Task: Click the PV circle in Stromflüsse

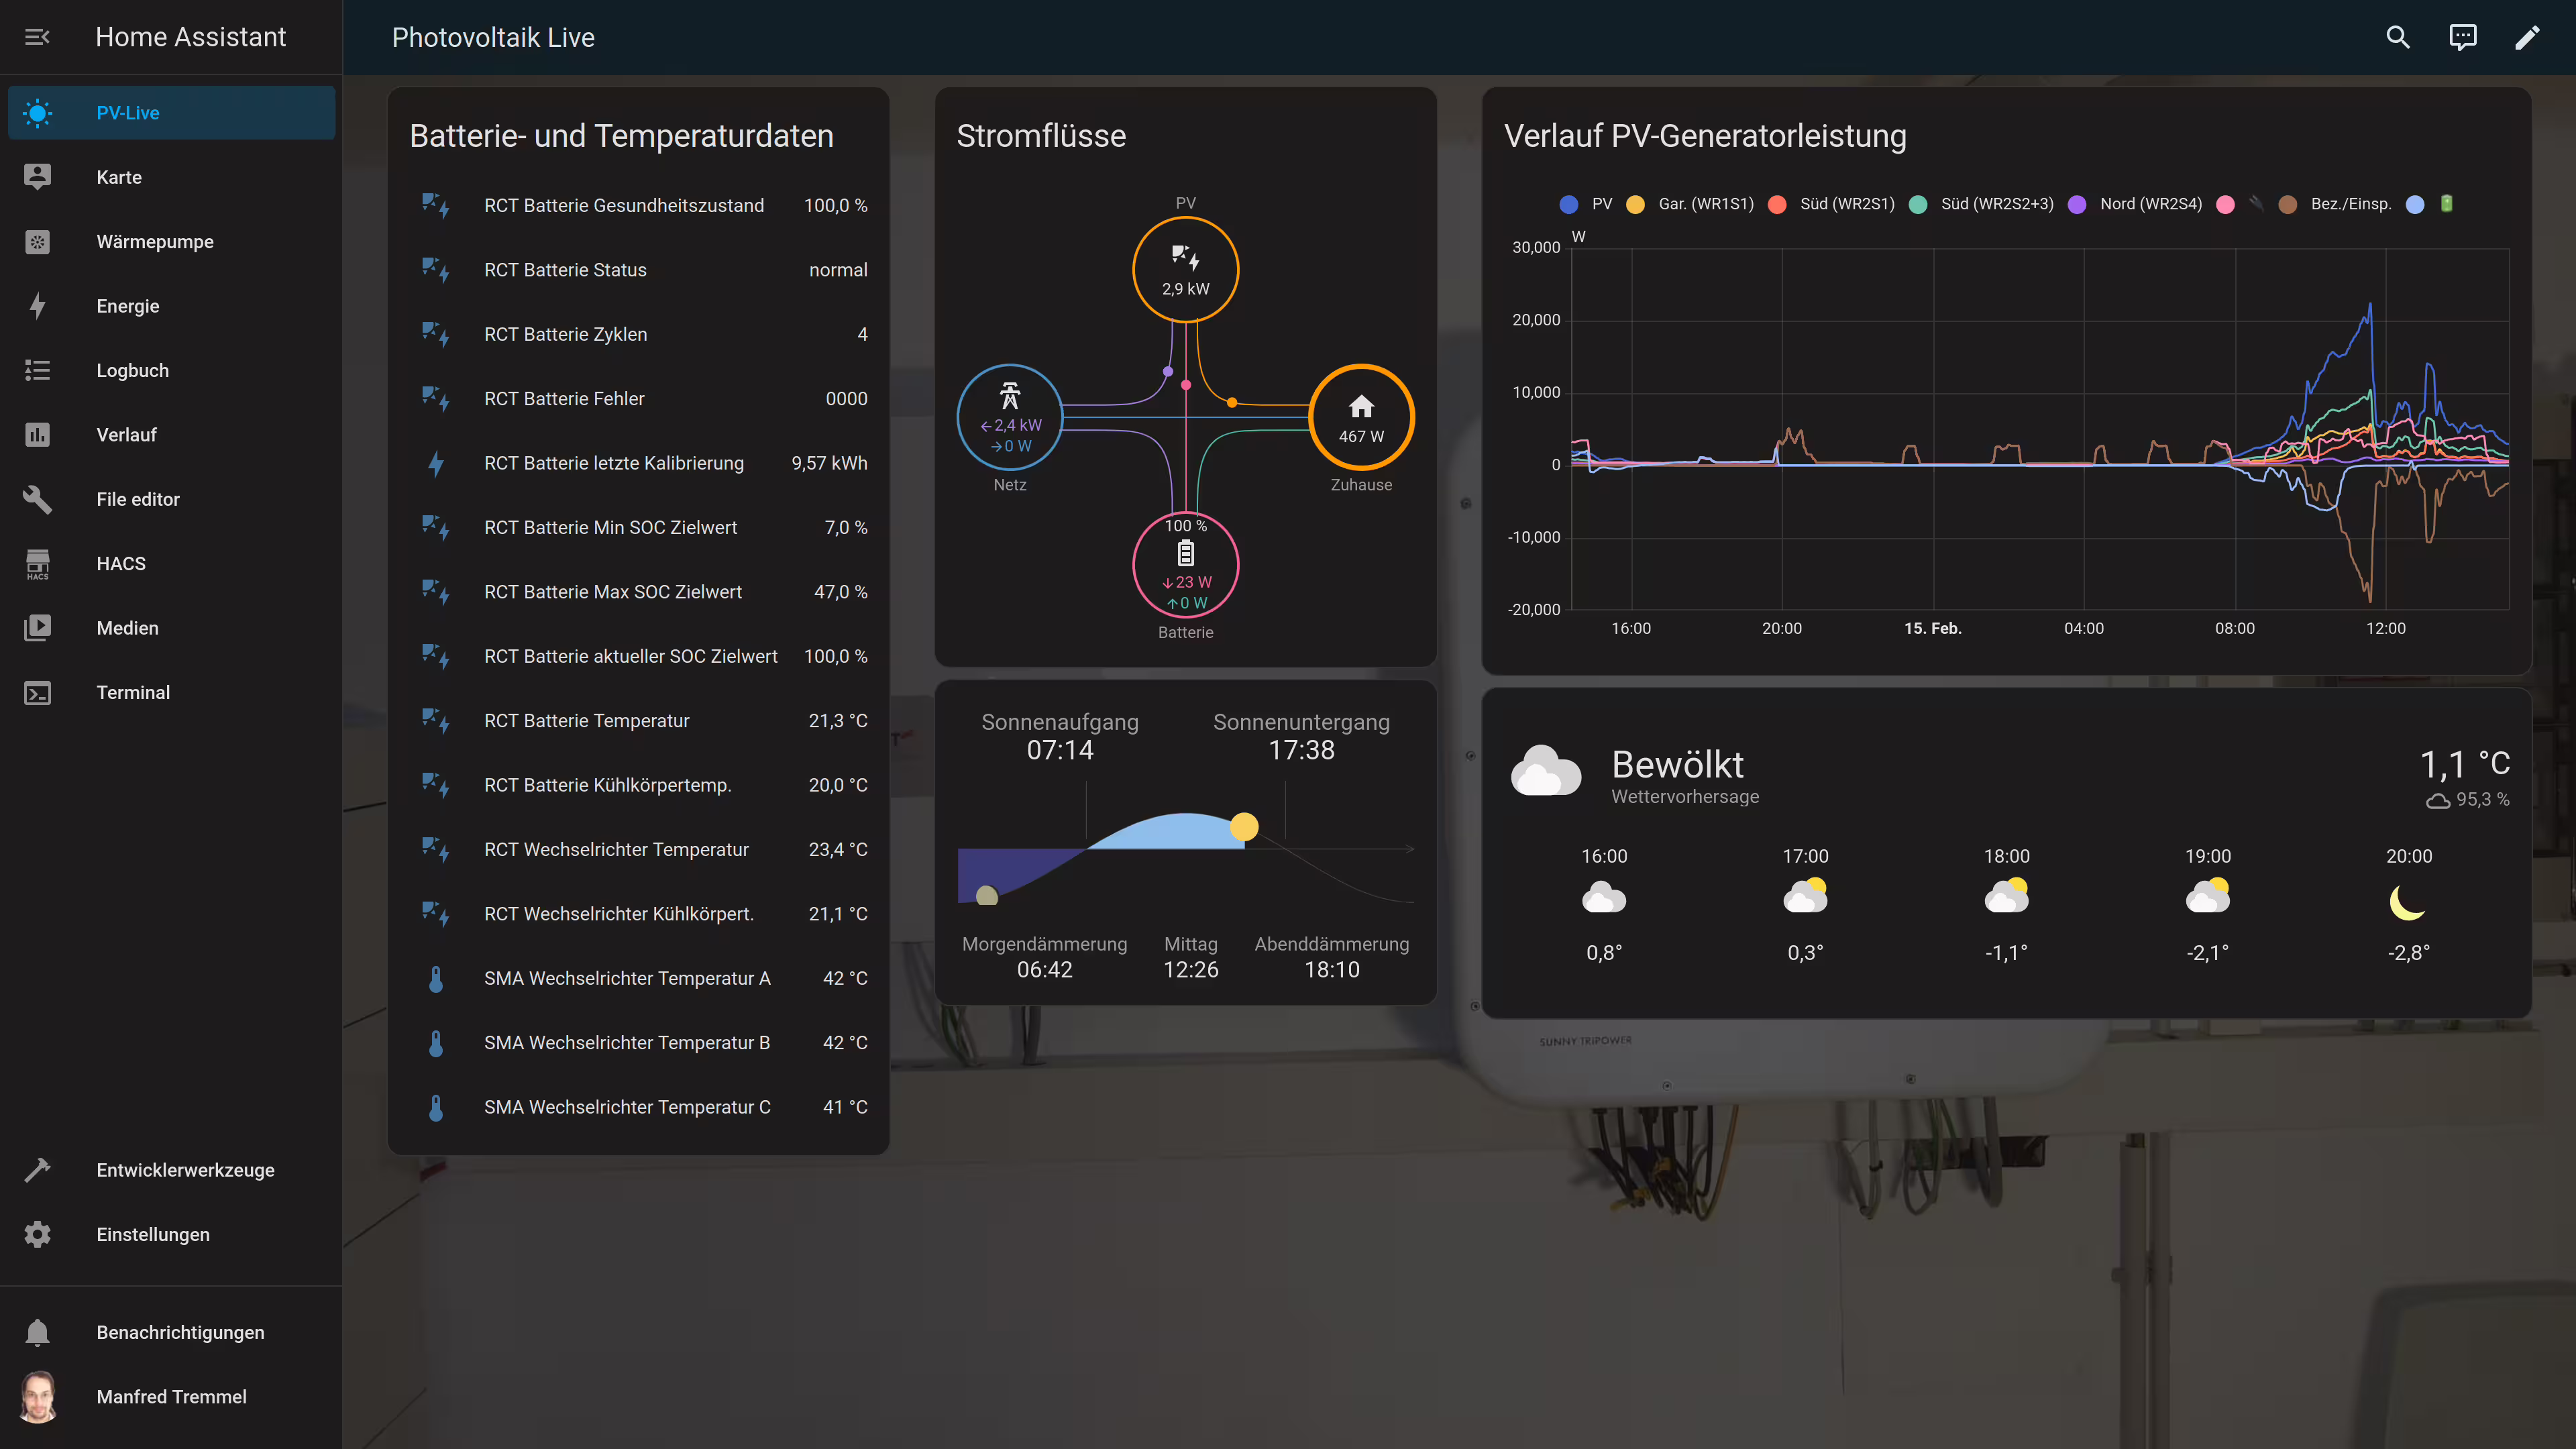Action: (1185, 270)
